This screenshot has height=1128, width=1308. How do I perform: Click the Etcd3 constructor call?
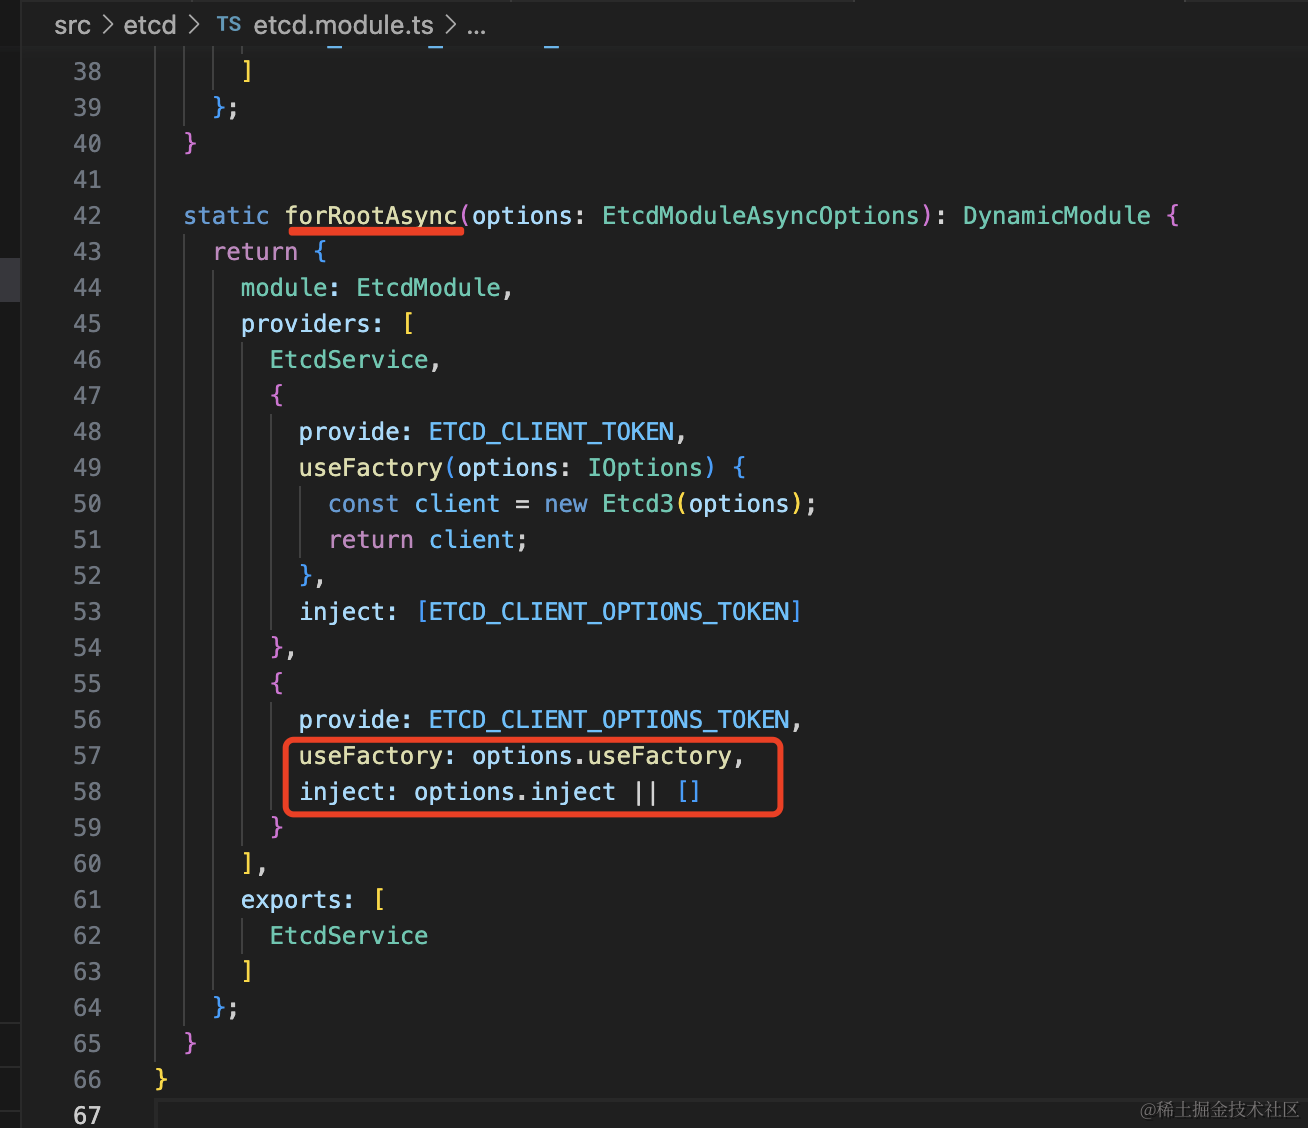tap(638, 504)
